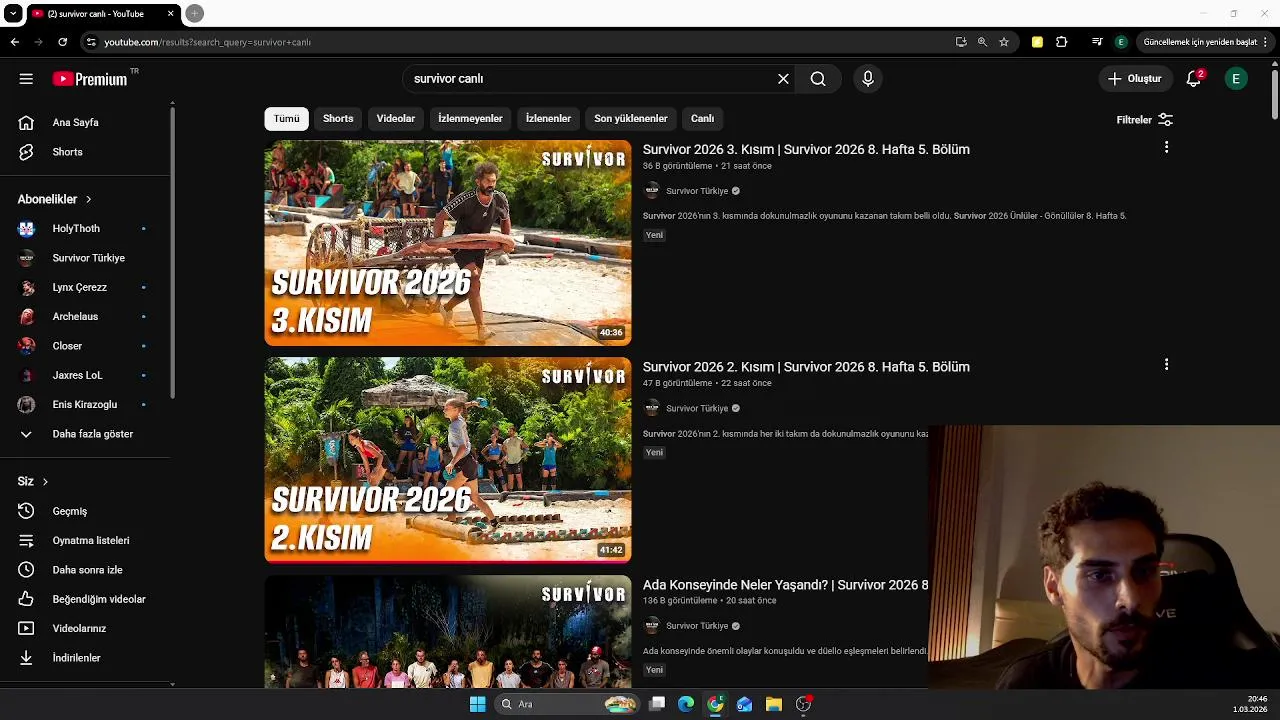Open the account avatar E menu
Screen dimensions: 1280x720
(1236, 79)
